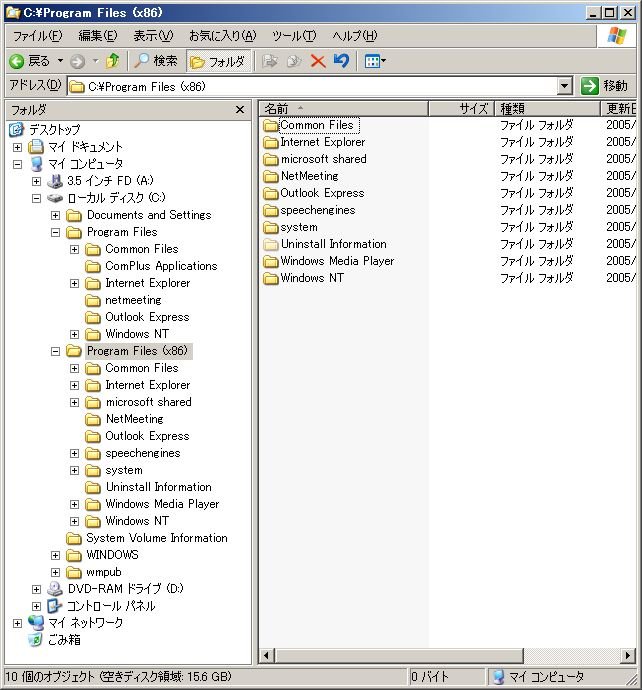This screenshot has height=690, width=642.
Task: Select System Volume Information folder
Action: (157, 538)
